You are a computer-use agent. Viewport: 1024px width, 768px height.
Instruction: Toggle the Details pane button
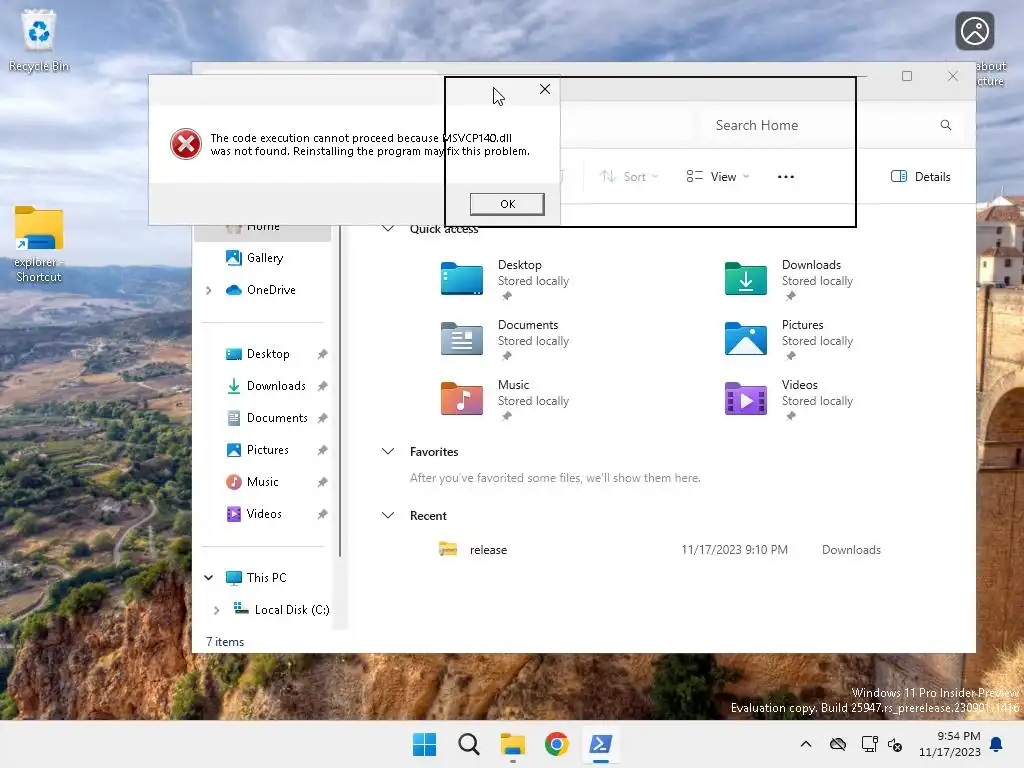(x=920, y=176)
